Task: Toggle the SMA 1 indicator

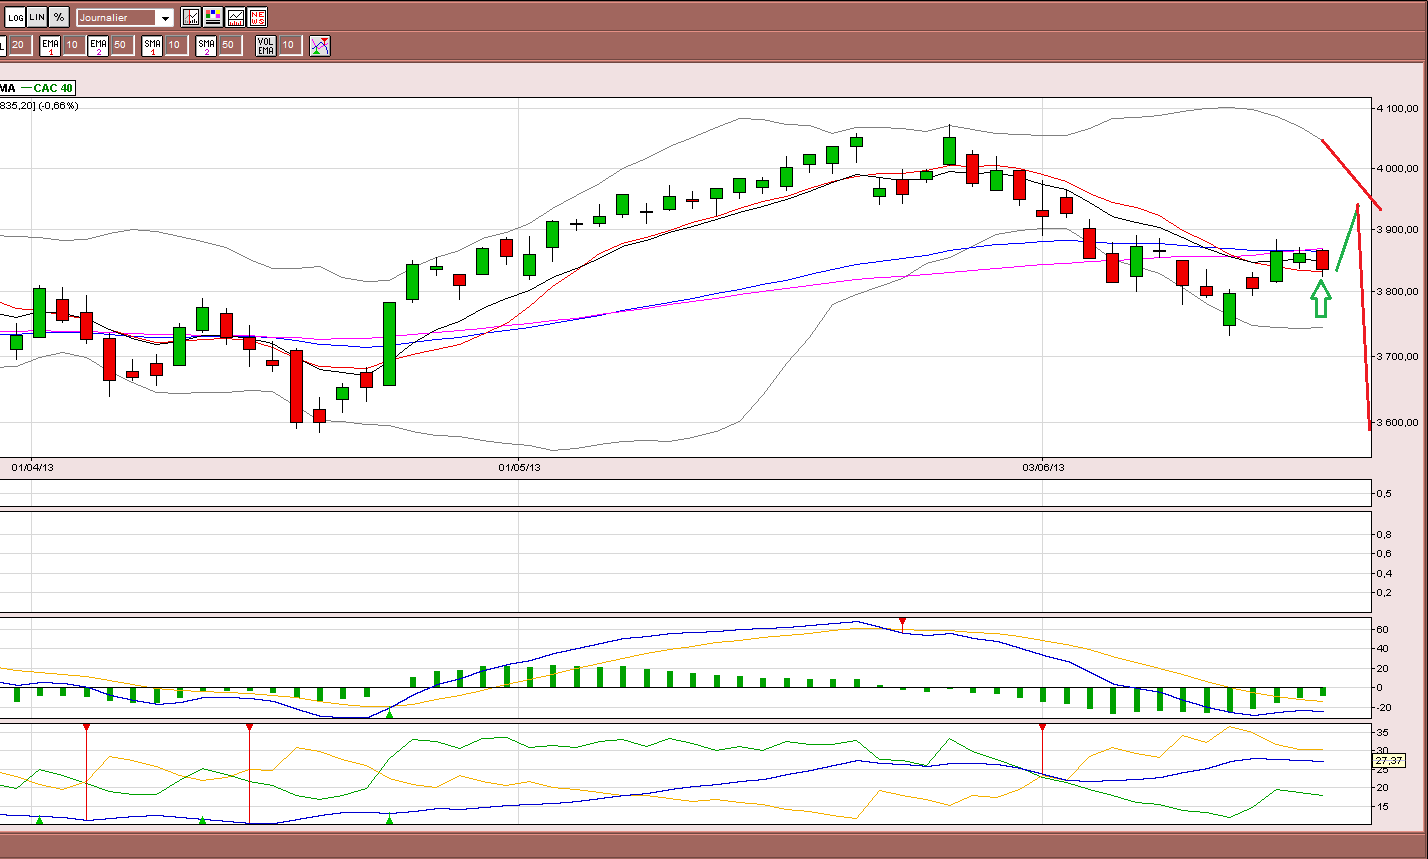Action: coord(152,45)
